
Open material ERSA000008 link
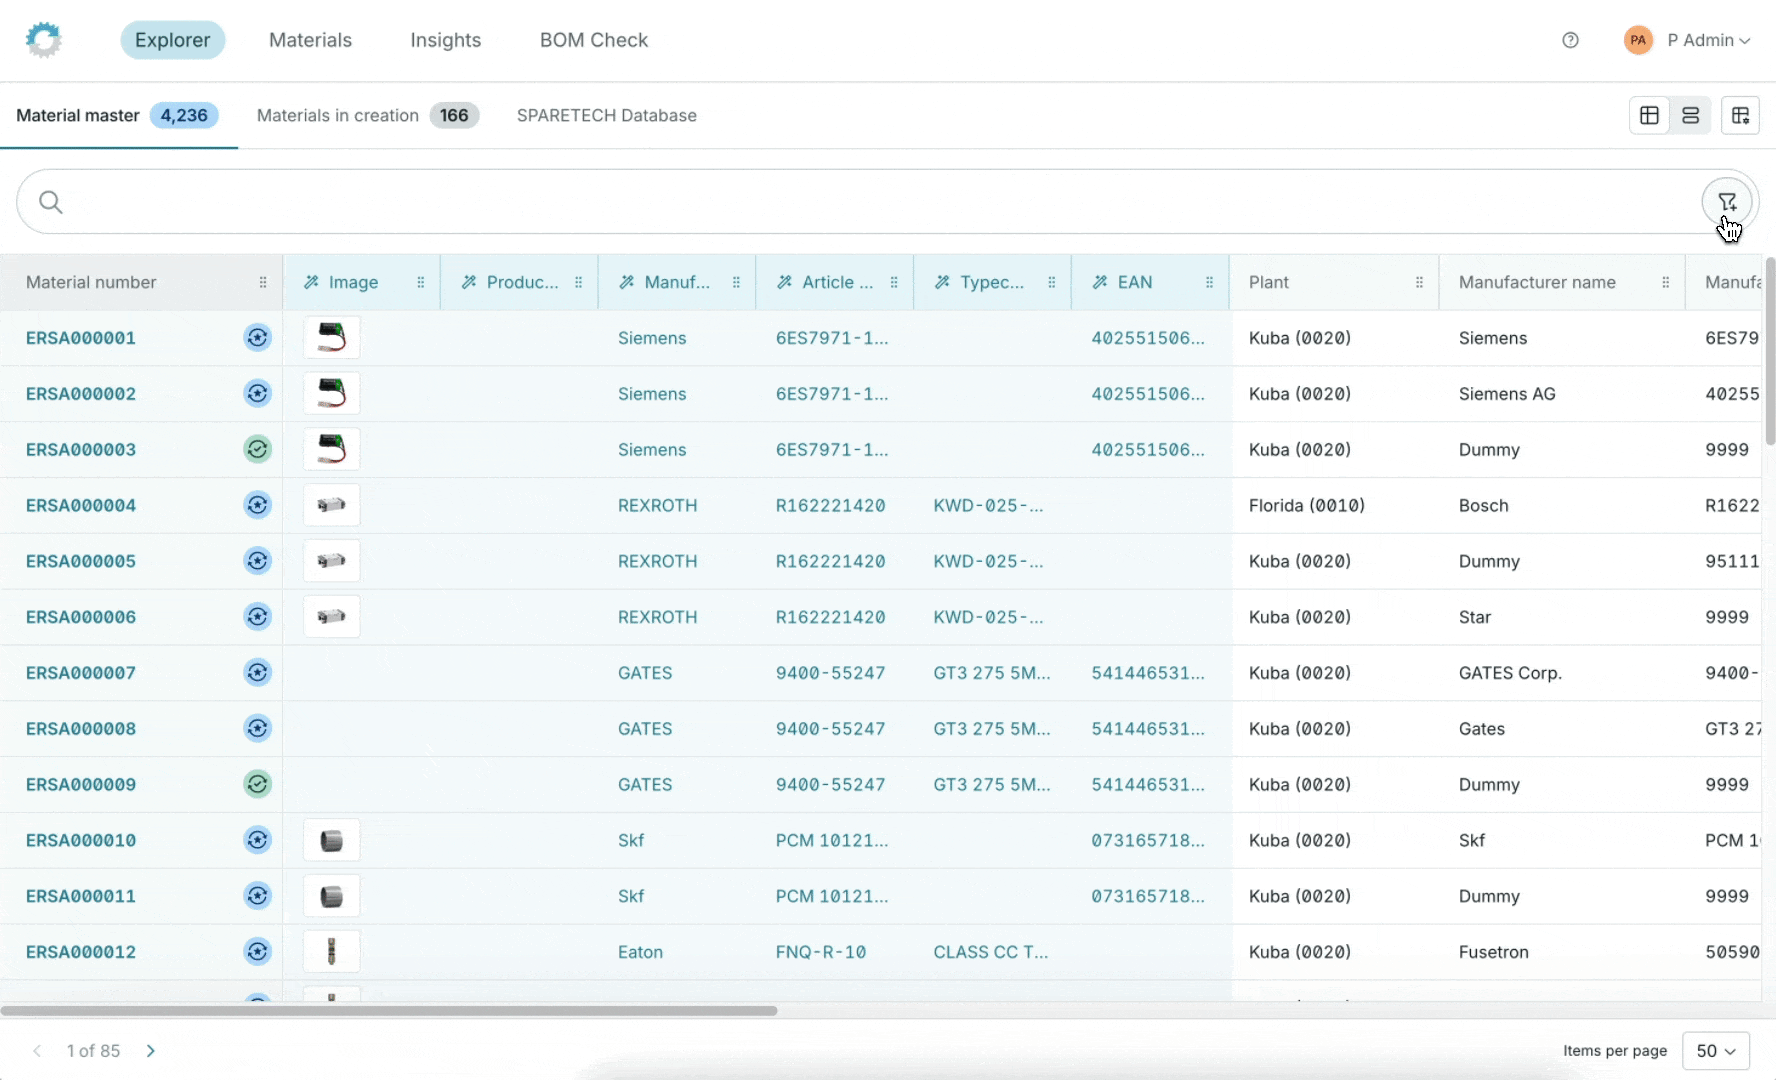pyautogui.click(x=81, y=729)
